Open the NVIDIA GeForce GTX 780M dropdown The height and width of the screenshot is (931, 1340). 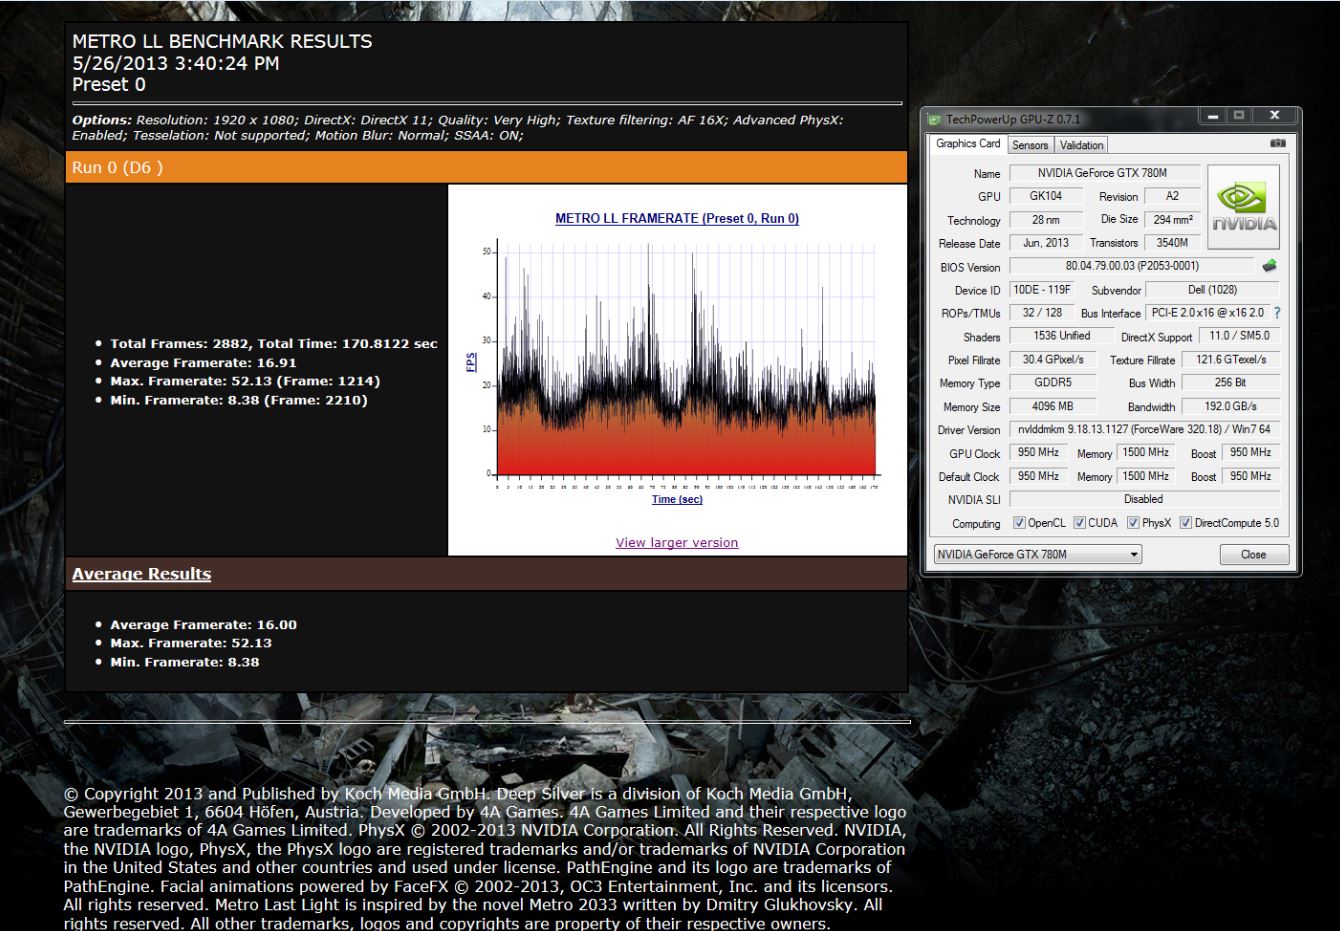[x=1038, y=554]
